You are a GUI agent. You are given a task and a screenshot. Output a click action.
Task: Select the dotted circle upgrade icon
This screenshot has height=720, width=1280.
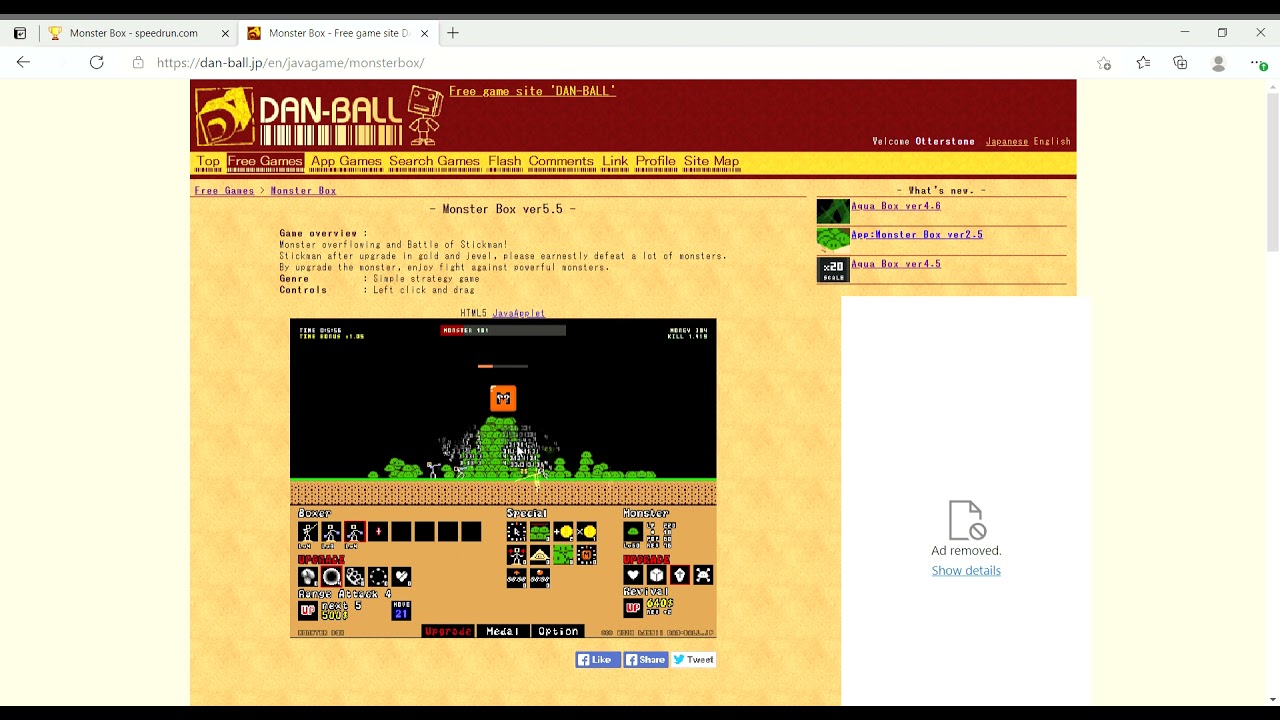(x=378, y=577)
